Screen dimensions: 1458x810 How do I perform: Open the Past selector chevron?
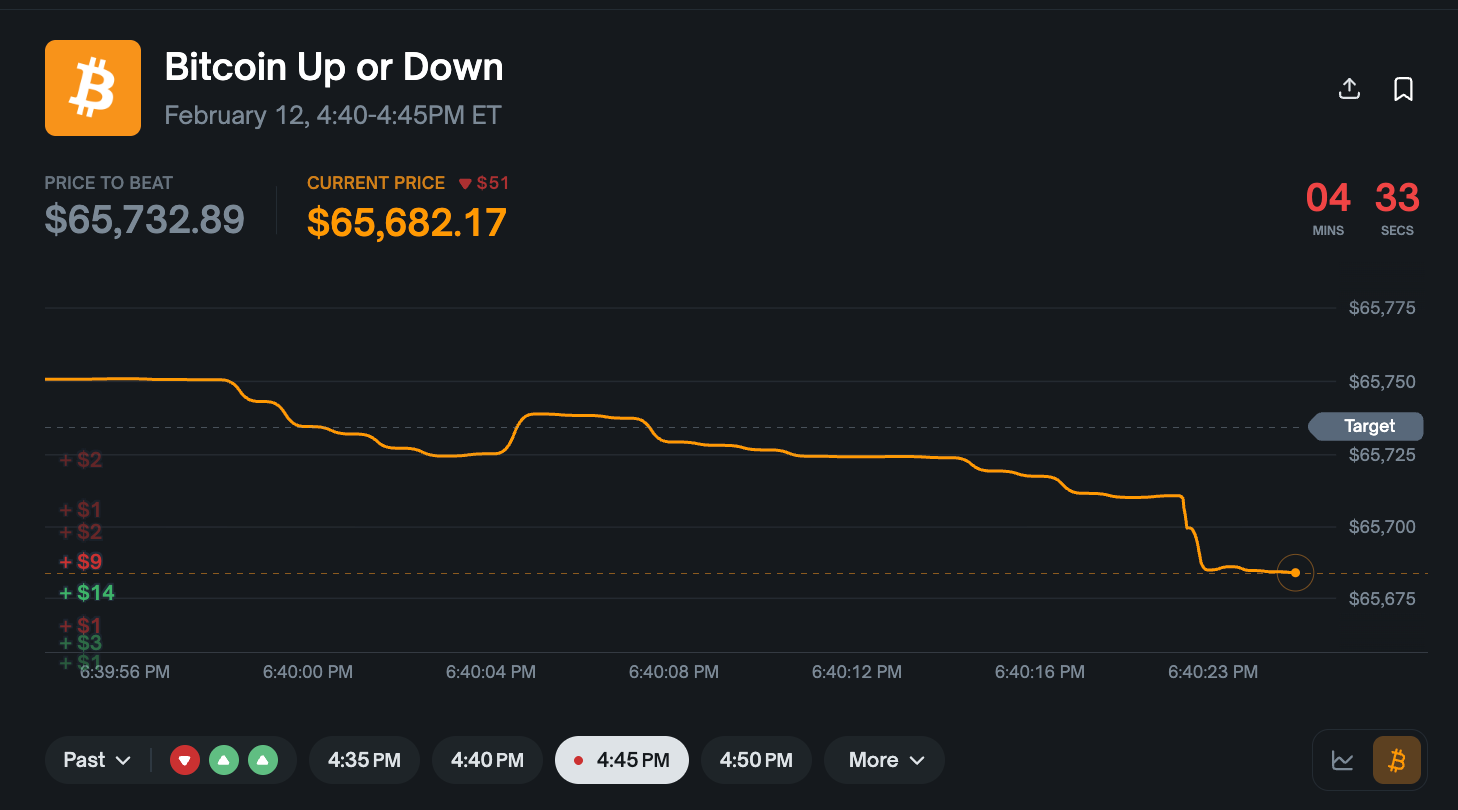tap(125, 759)
